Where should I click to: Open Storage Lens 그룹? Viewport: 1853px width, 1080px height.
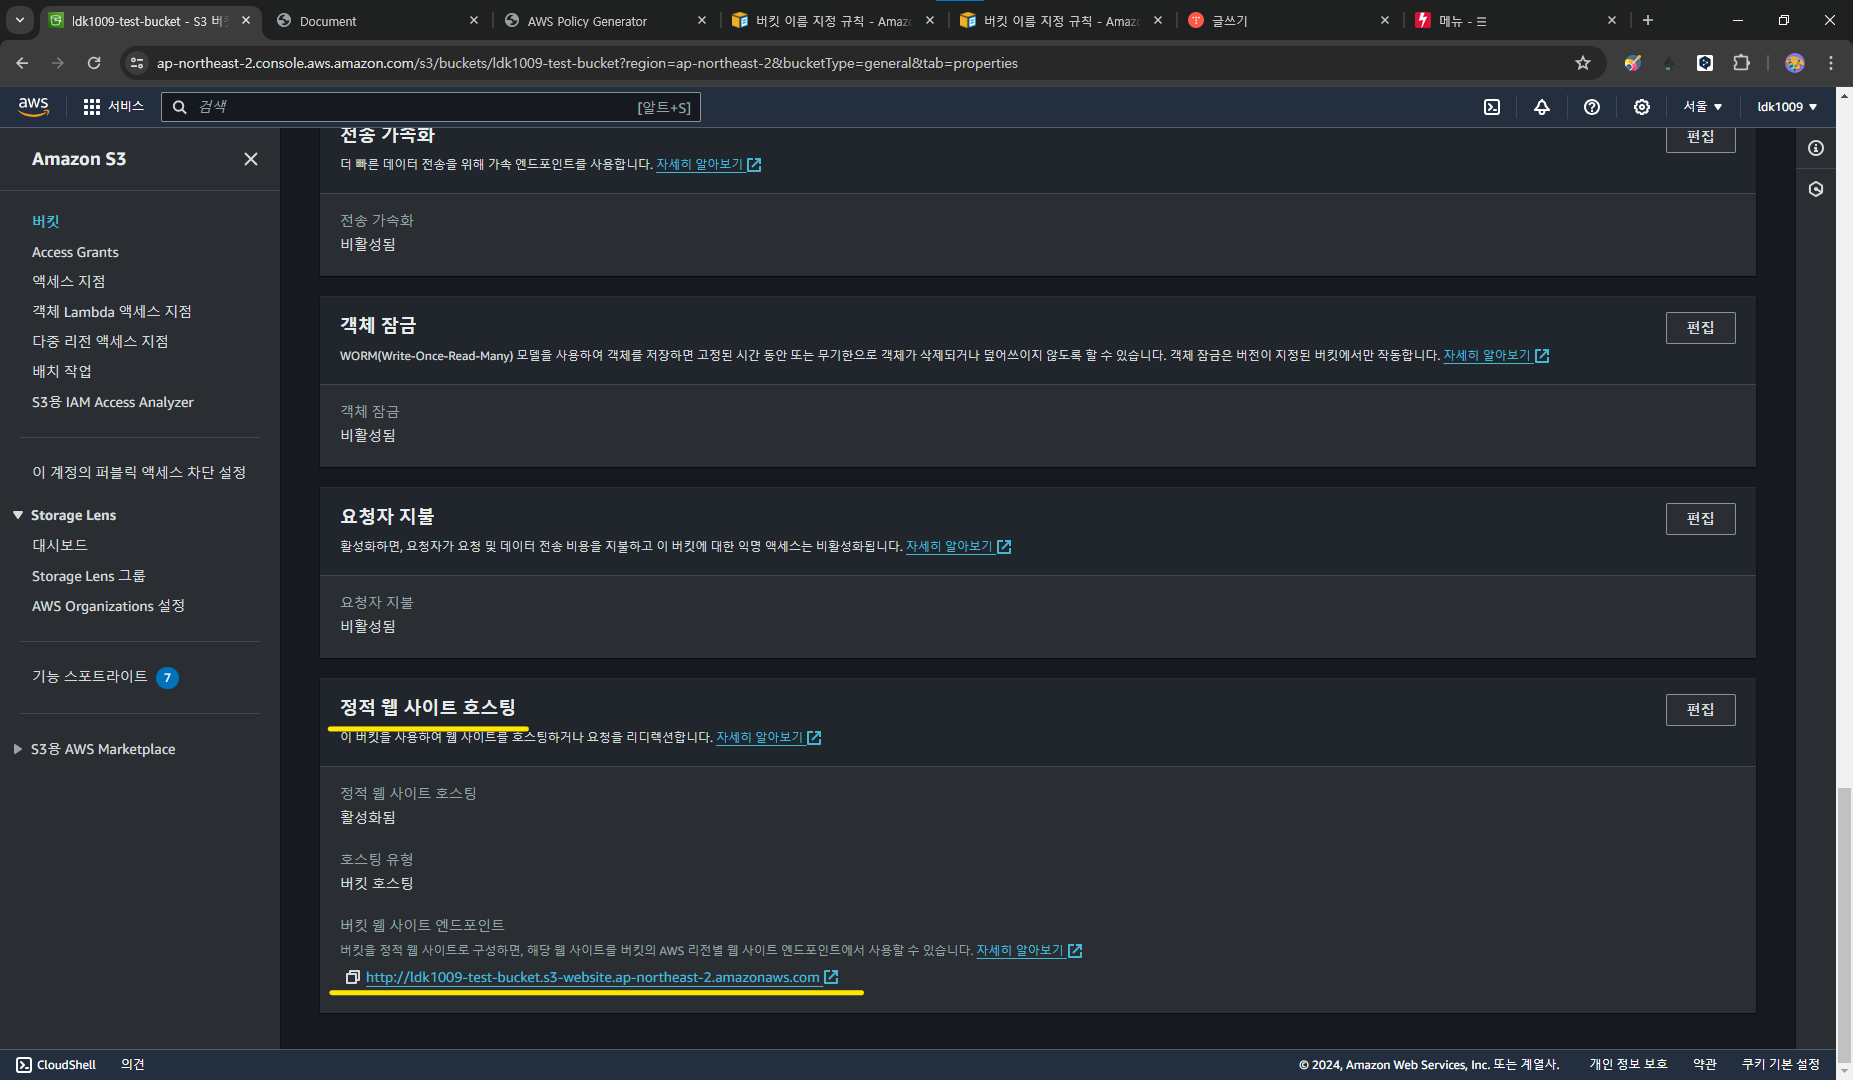pyautogui.click(x=89, y=576)
